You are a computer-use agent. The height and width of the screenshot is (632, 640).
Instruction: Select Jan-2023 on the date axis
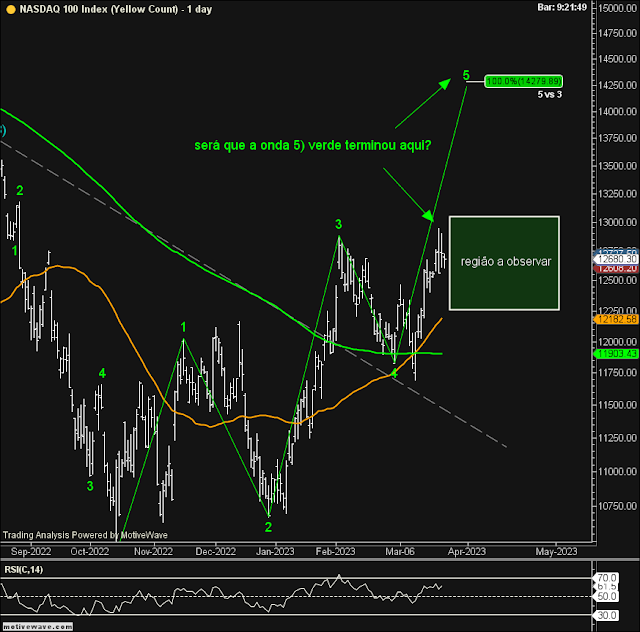[x=275, y=552]
